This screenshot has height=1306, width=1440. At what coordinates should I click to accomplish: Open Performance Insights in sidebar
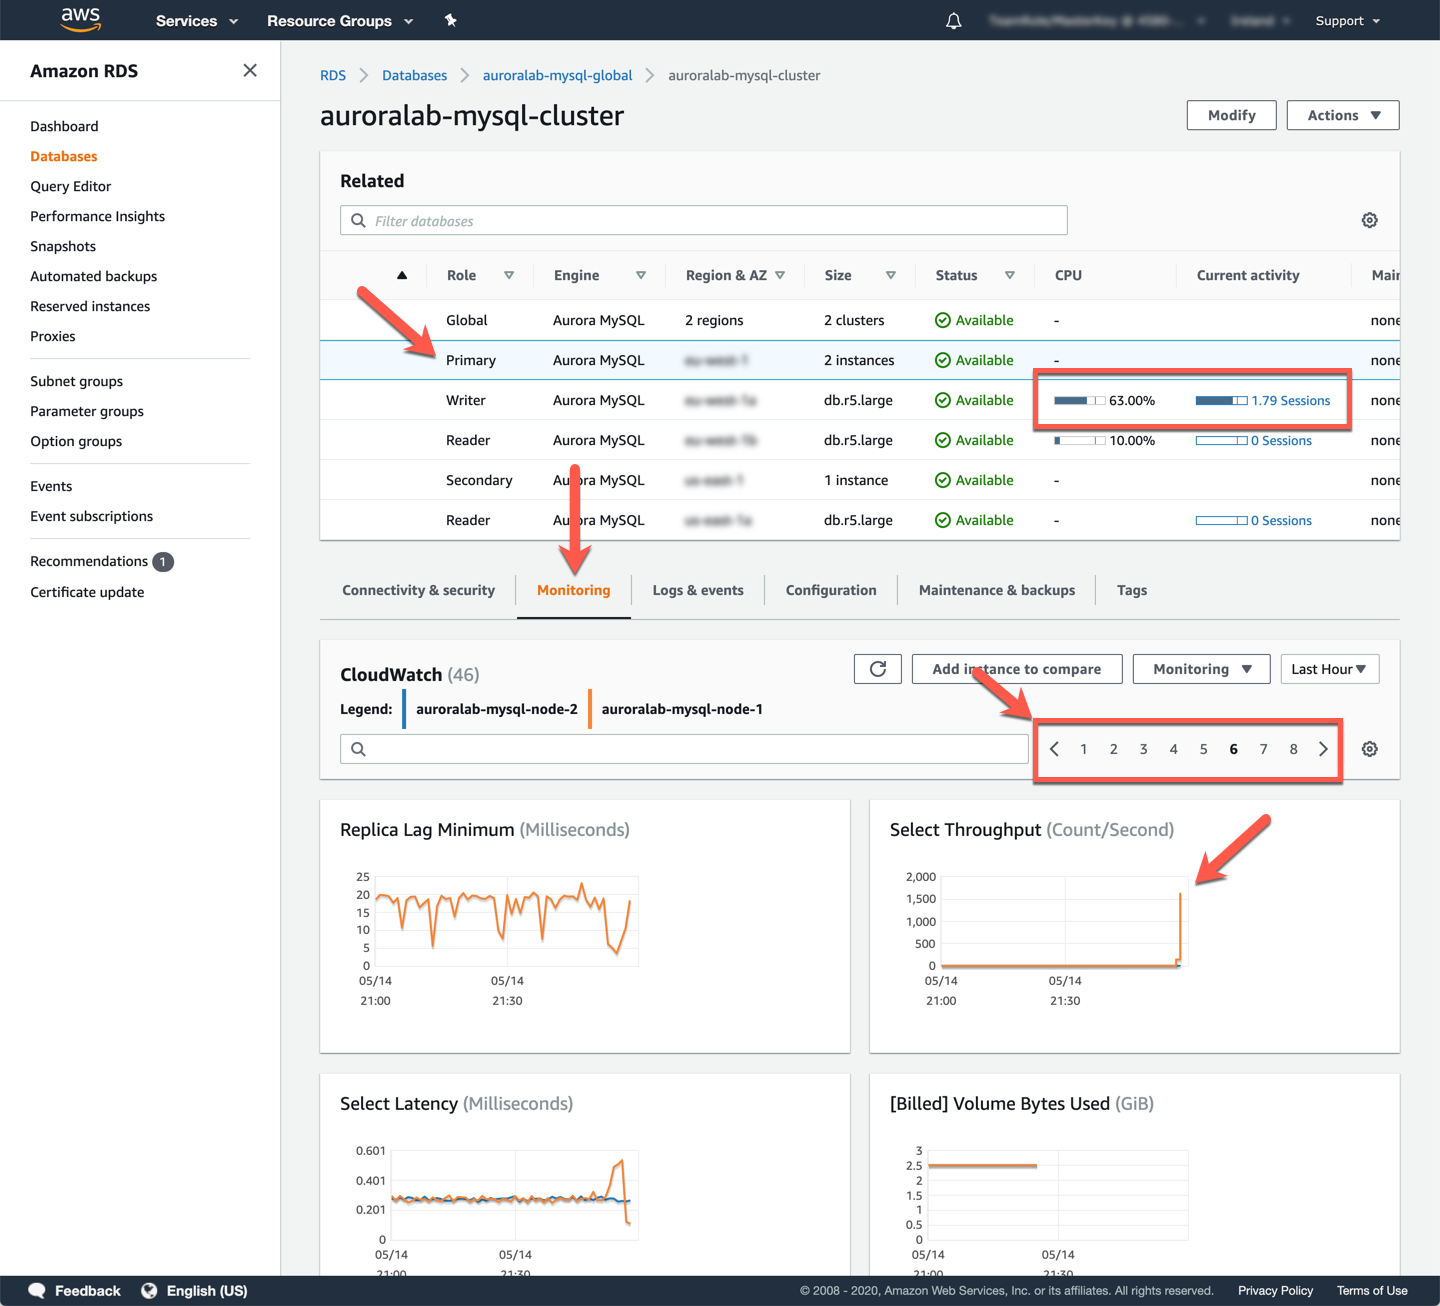click(x=97, y=216)
